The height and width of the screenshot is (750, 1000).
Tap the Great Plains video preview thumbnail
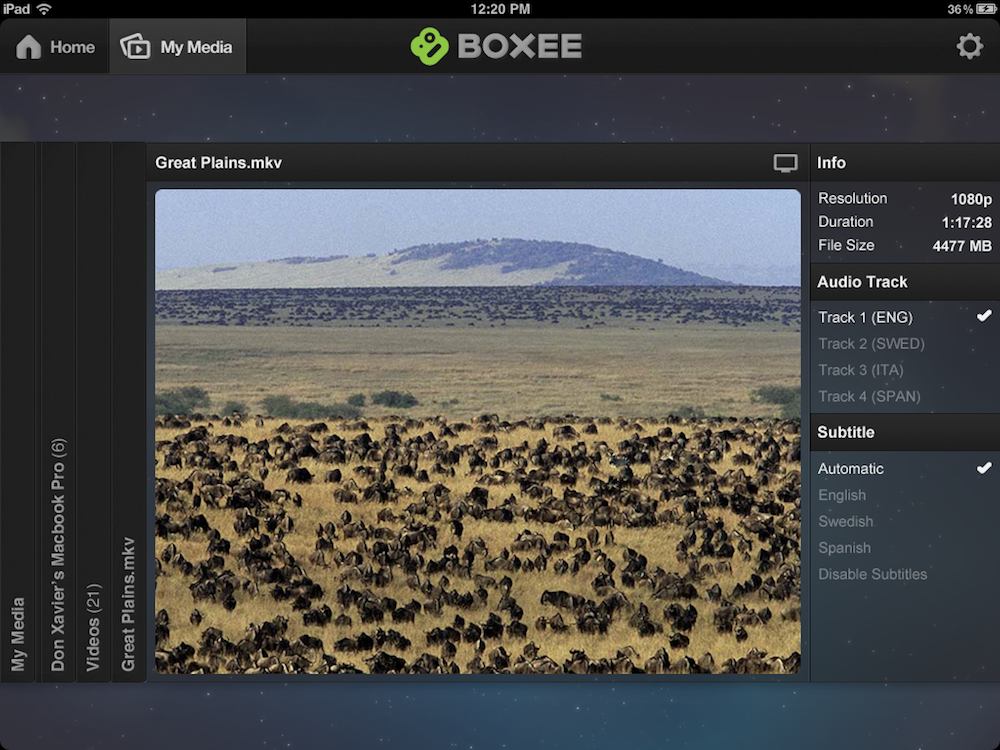(x=478, y=431)
